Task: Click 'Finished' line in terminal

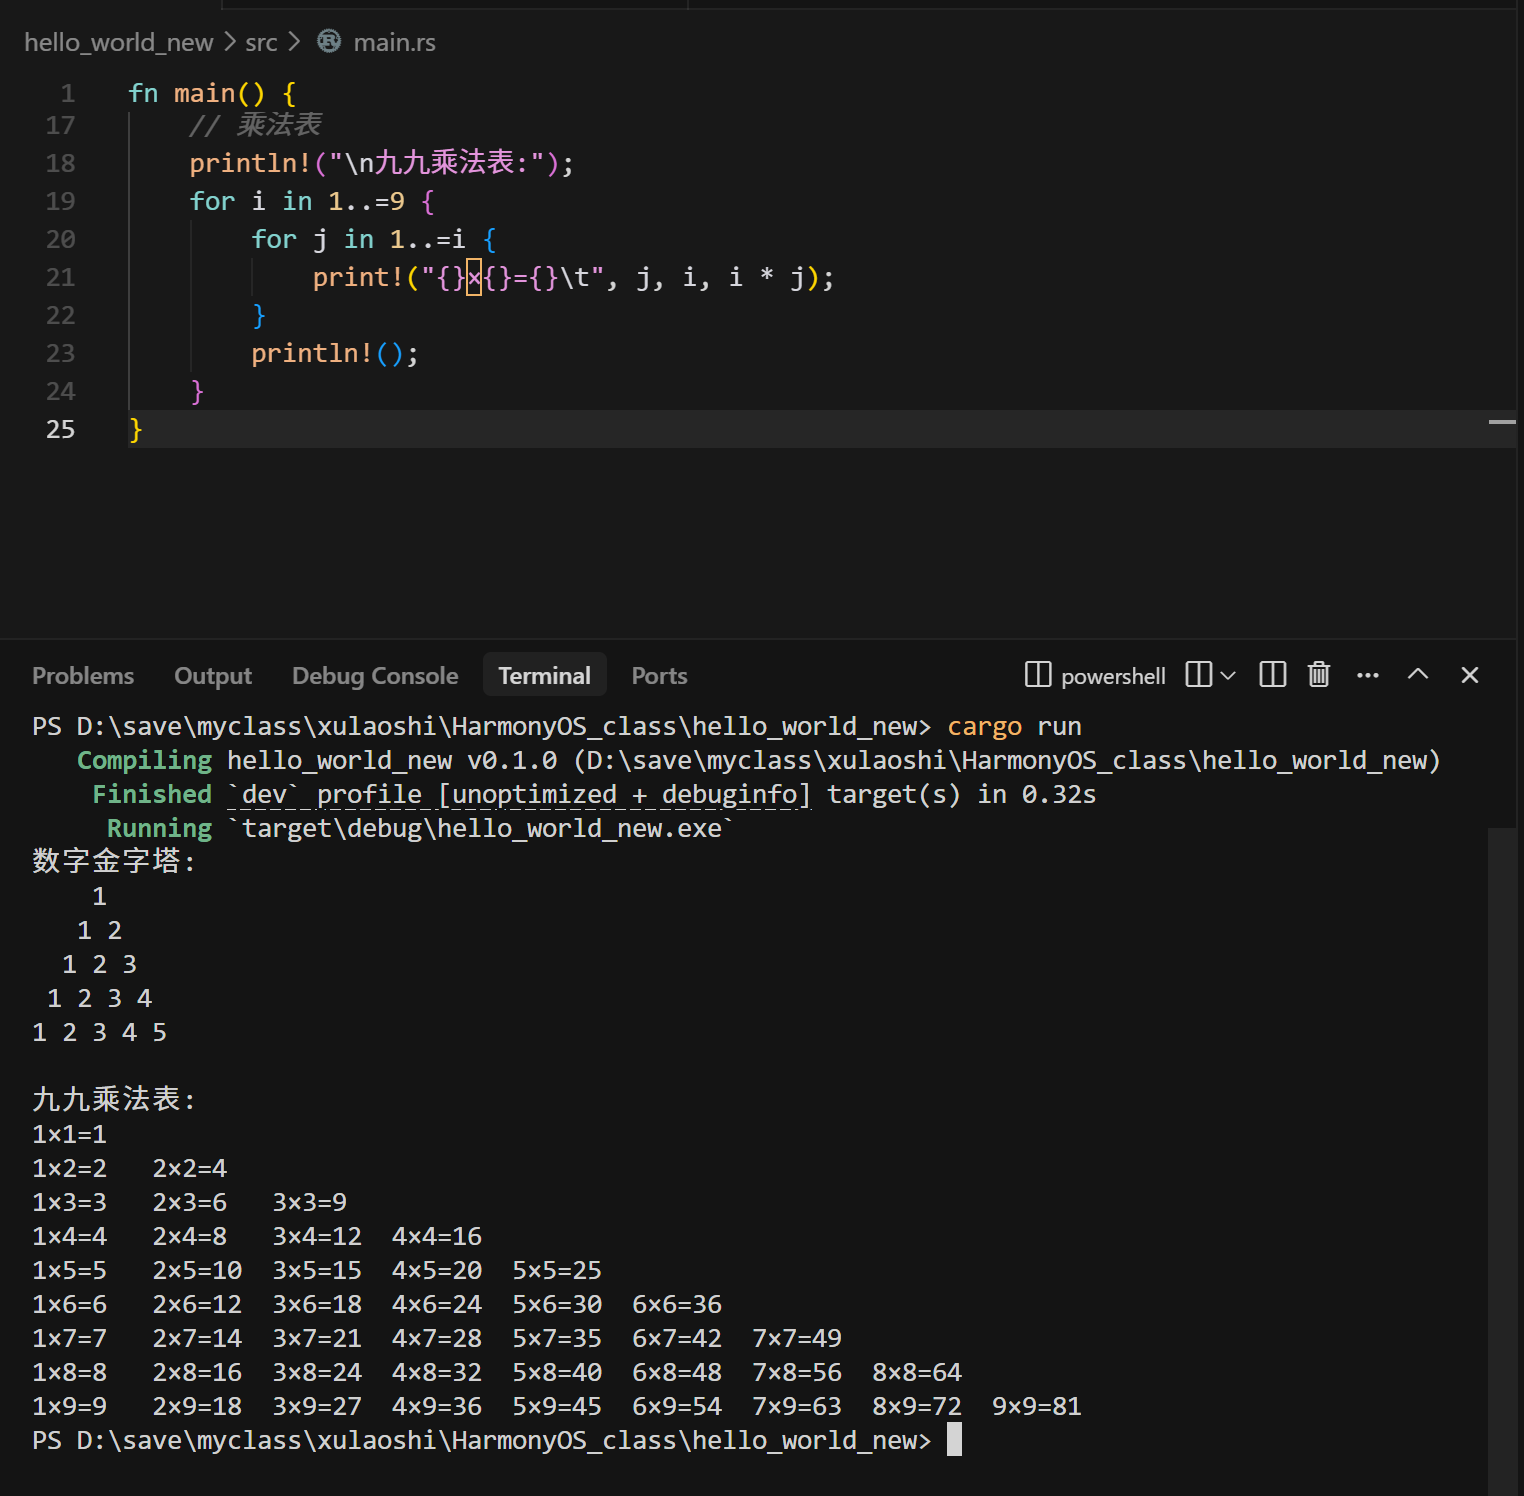Action: [594, 794]
